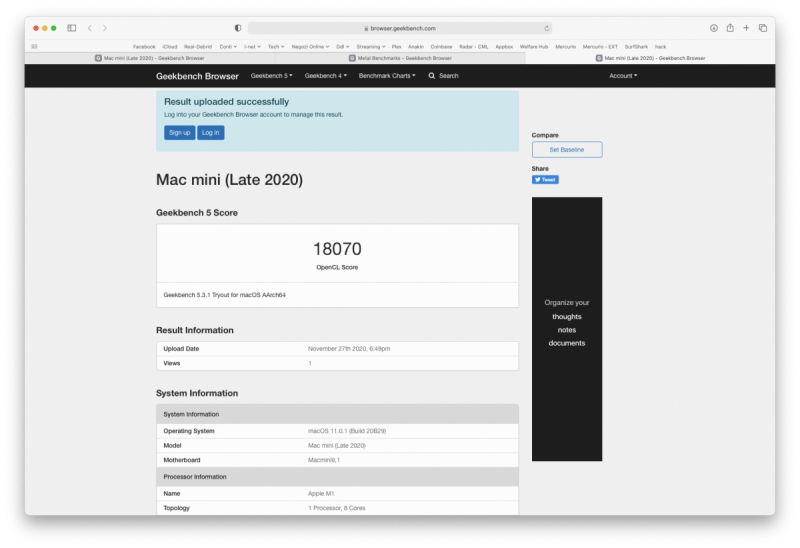This screenshot has height=548, width=800.
Task: Click the macOS 11.0.1 operating system value
Action: tap(347, 431)
